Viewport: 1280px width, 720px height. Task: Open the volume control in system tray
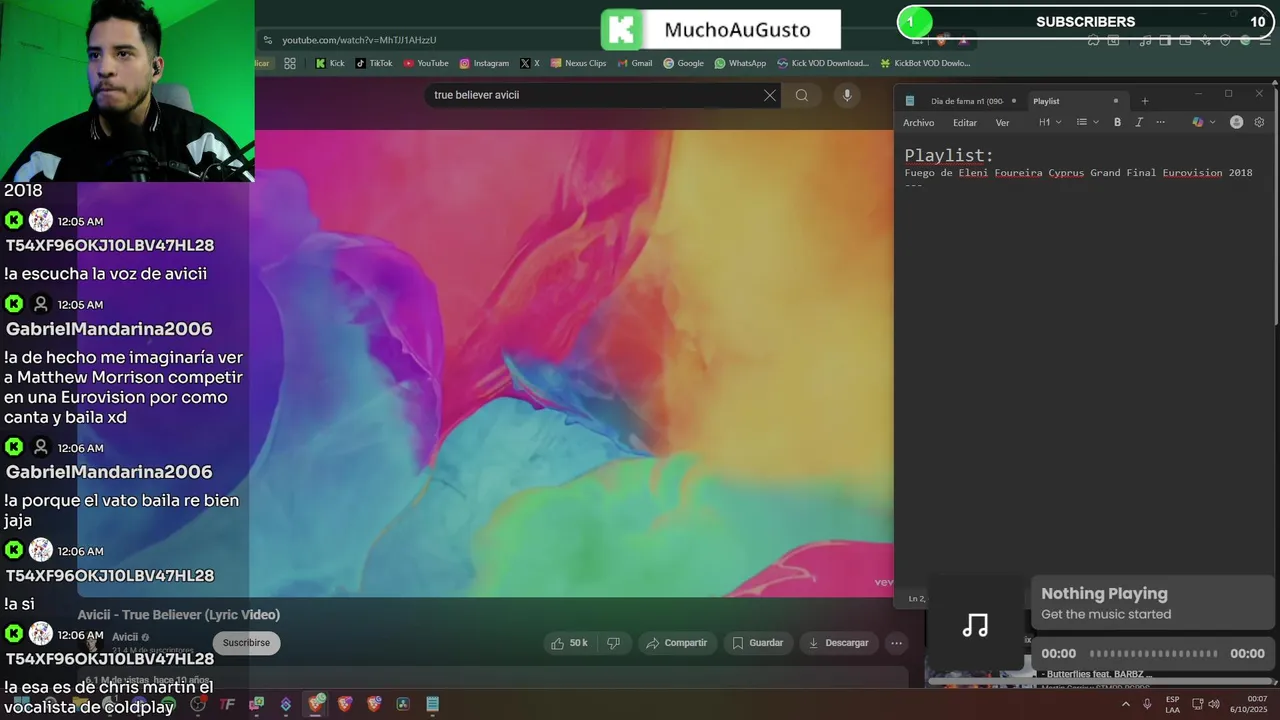point(1214,704)
